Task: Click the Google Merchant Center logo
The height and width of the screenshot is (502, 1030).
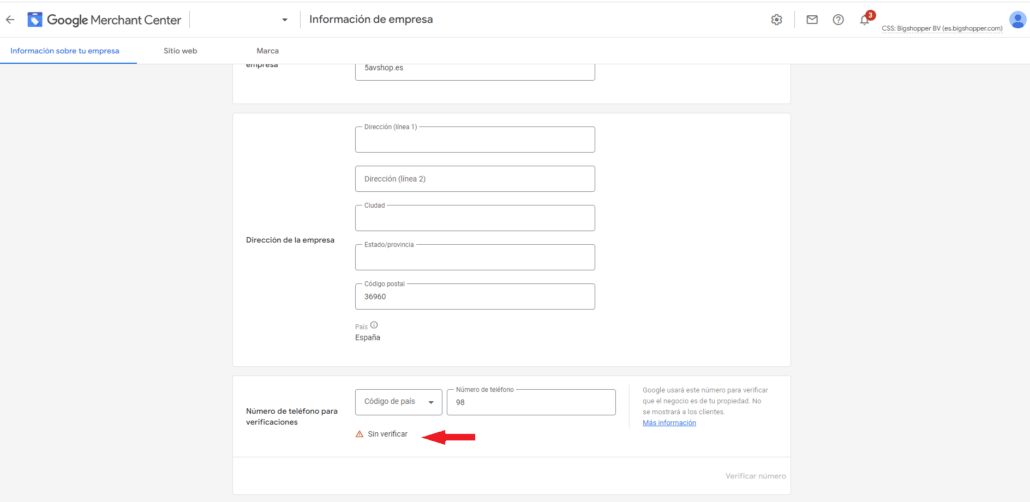Action: [x=35, y=19]
